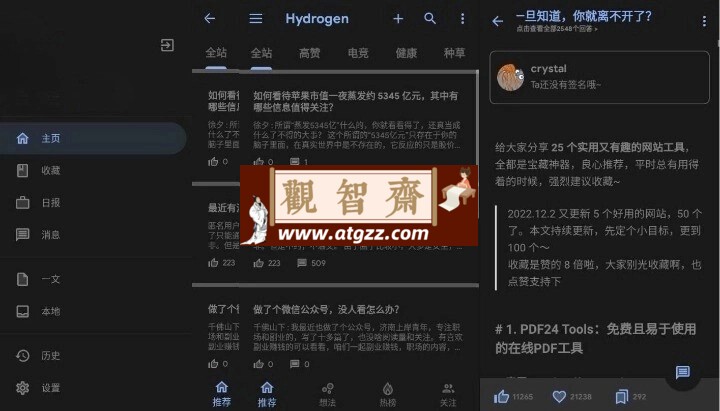Select 主页 in the navigation drawer
The image size is (720, 411).
93,138
